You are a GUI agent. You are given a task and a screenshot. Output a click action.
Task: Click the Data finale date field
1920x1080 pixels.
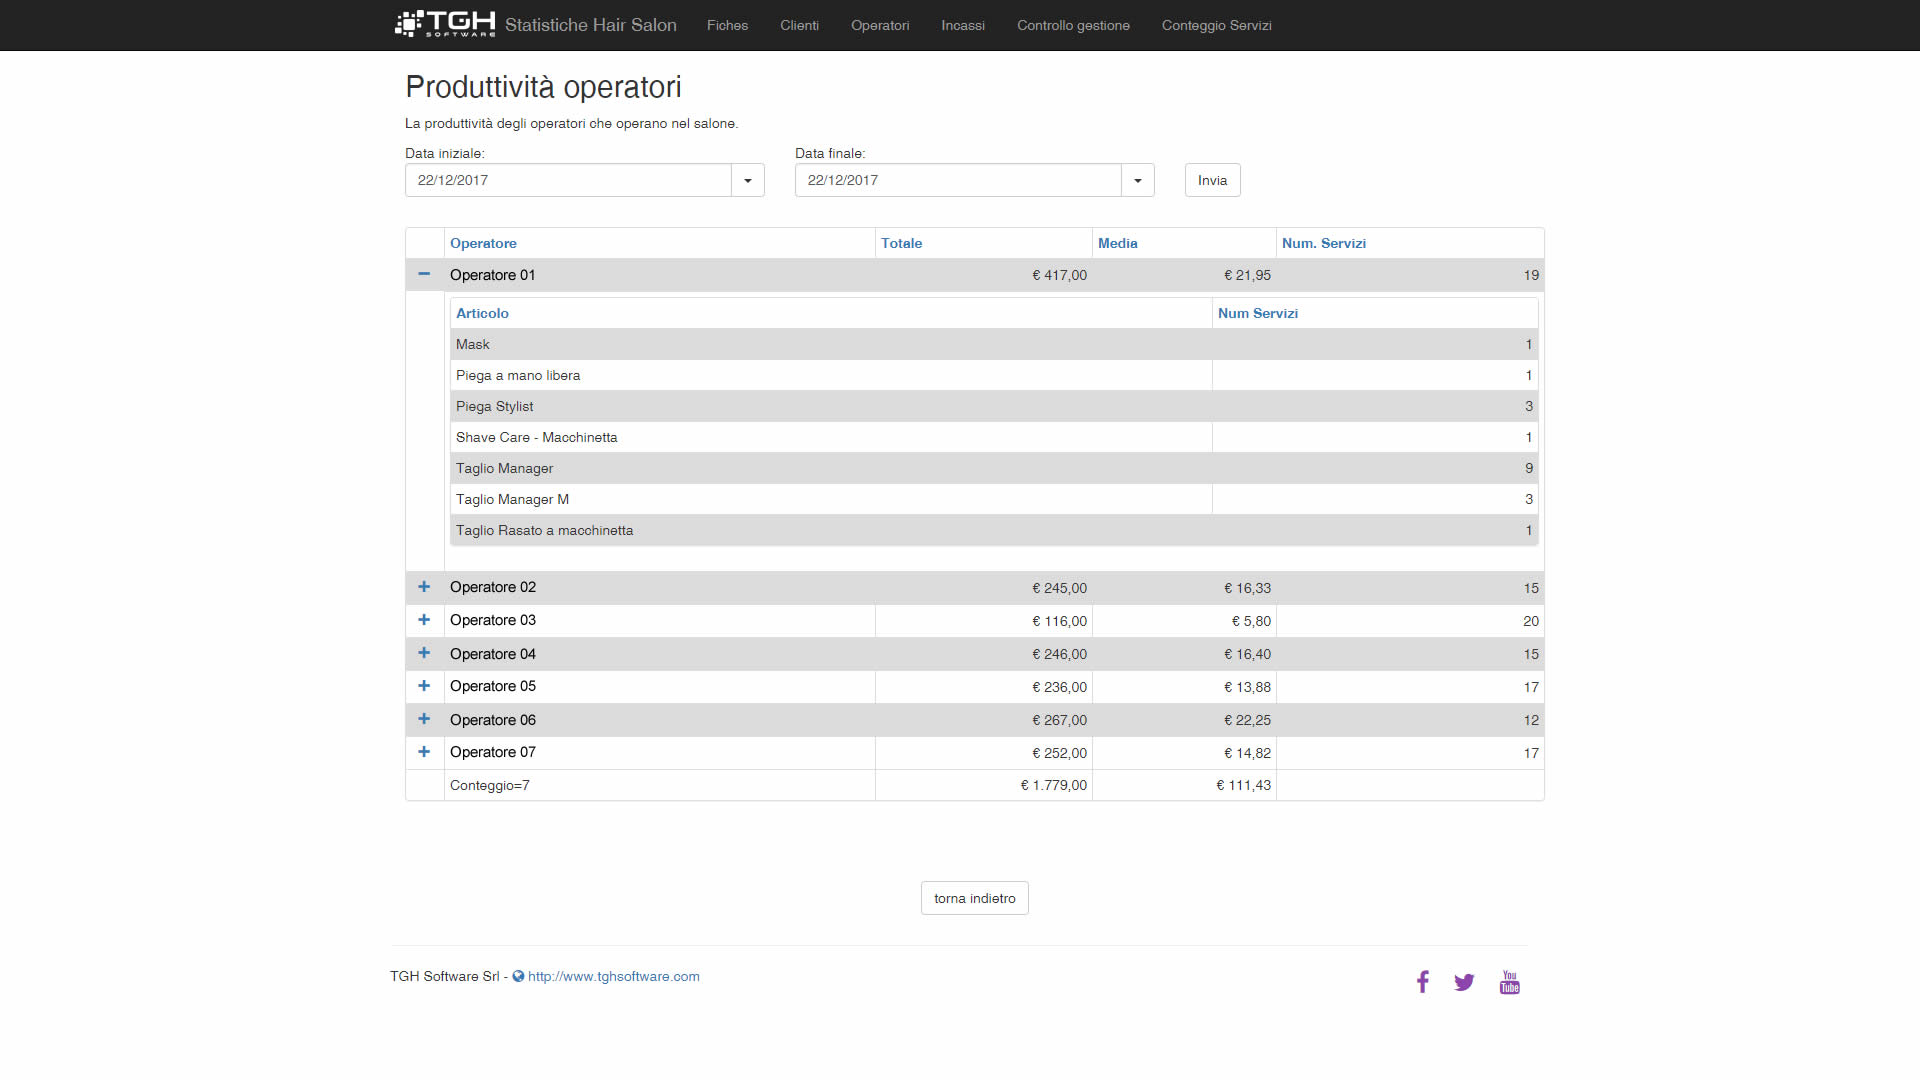[x=958, y=180]
